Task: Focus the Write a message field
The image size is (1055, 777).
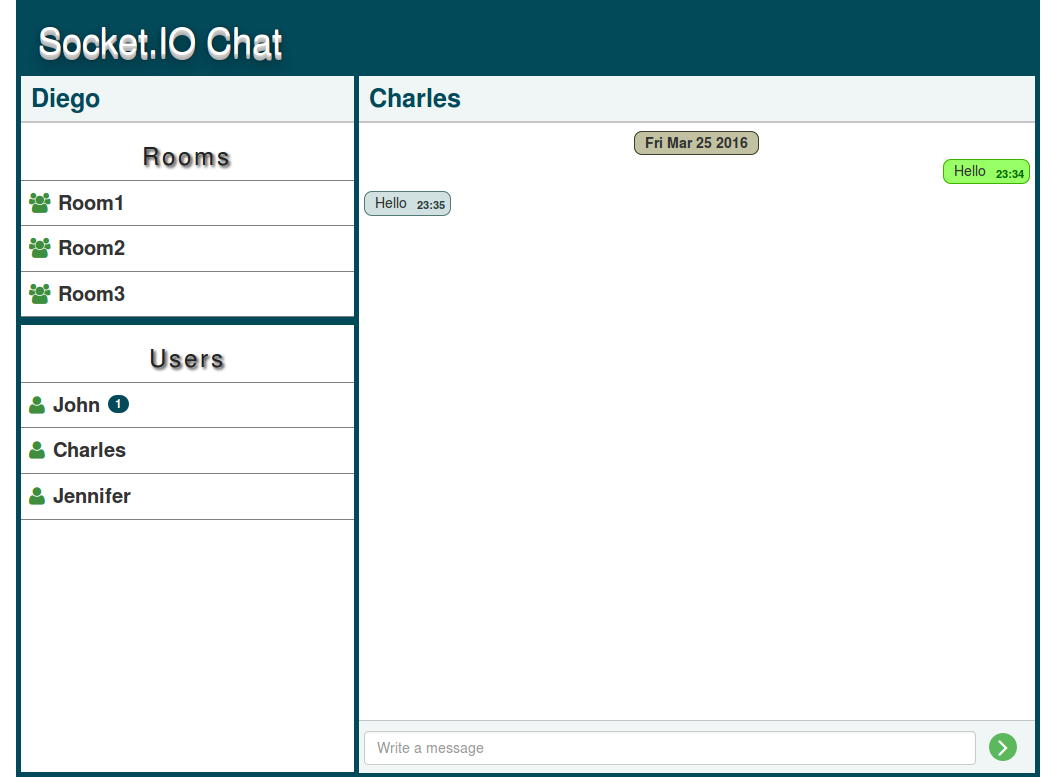Action: [x=669, y=748]
